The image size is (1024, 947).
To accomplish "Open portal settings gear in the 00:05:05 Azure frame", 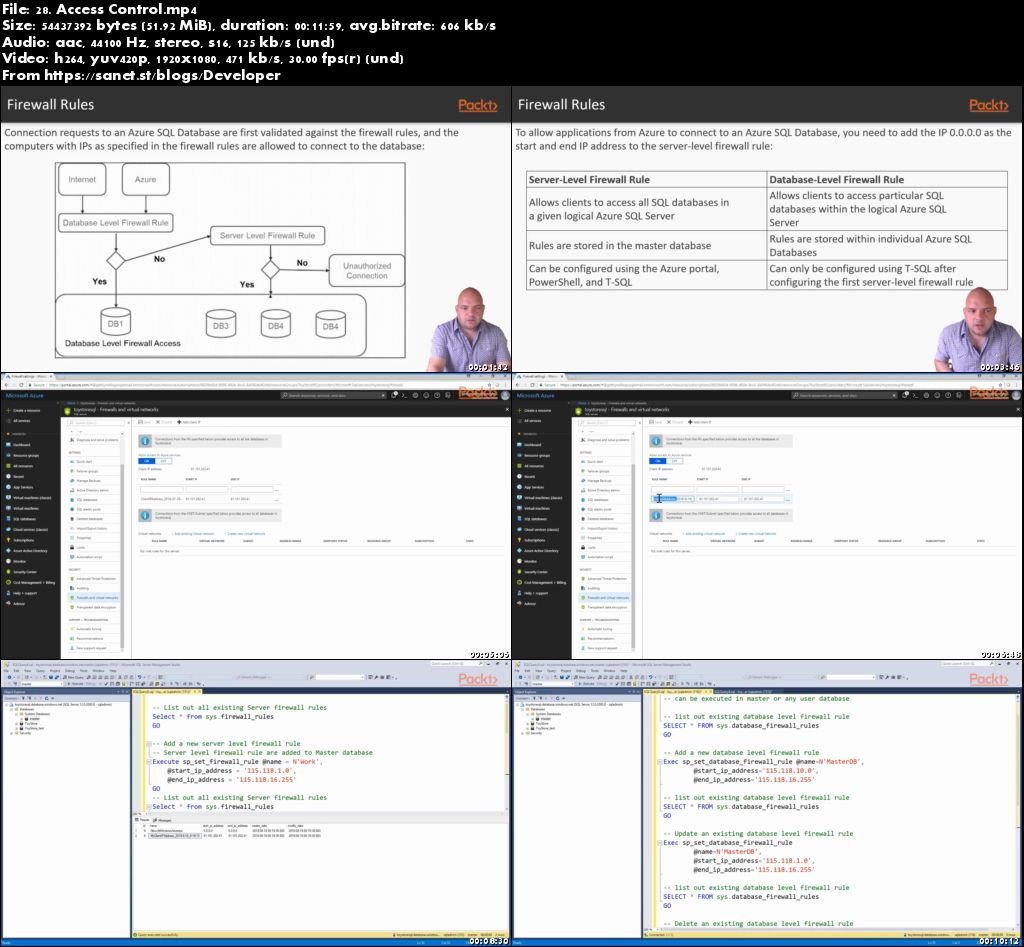I will 415,395.
